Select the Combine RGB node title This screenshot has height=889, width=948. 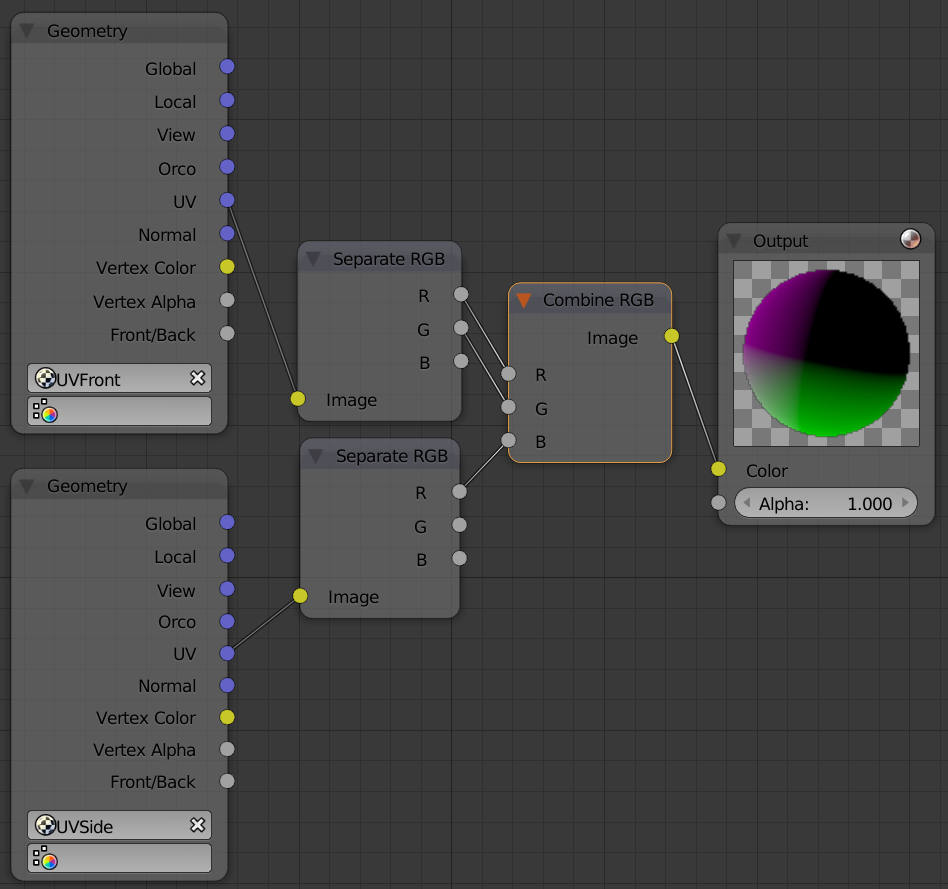point(599,300)
